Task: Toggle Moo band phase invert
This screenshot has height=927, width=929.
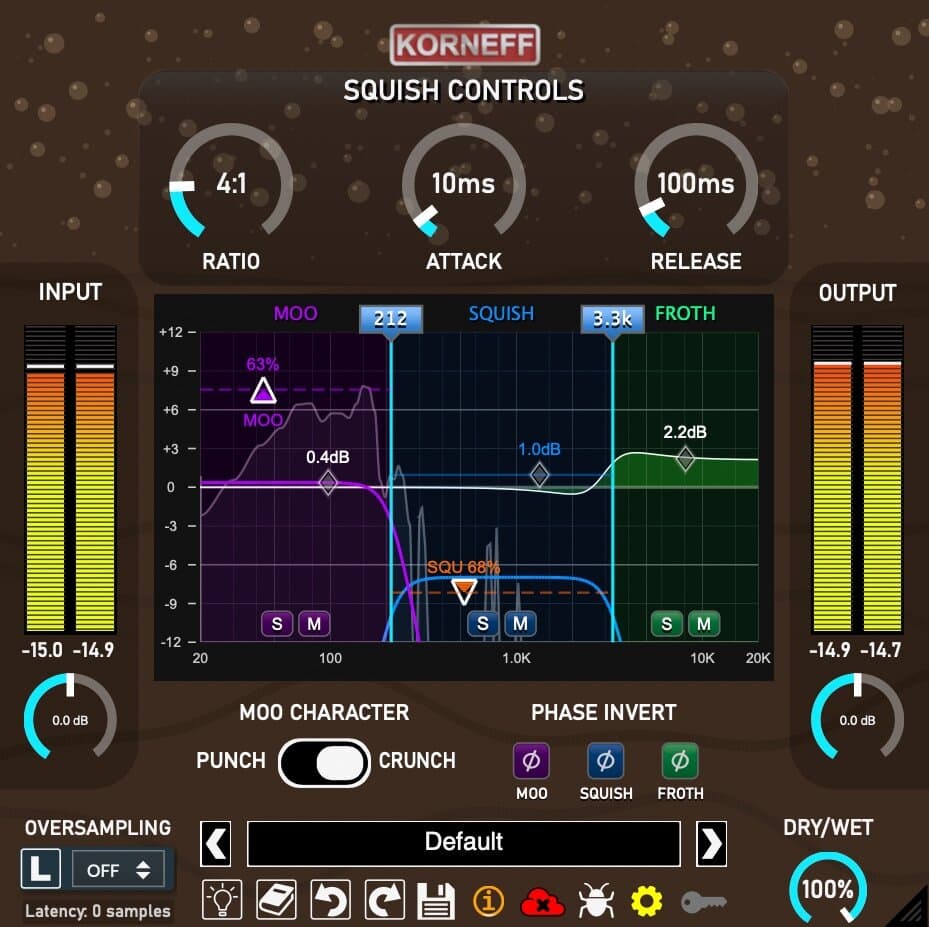Action: (x=531, y=761)
